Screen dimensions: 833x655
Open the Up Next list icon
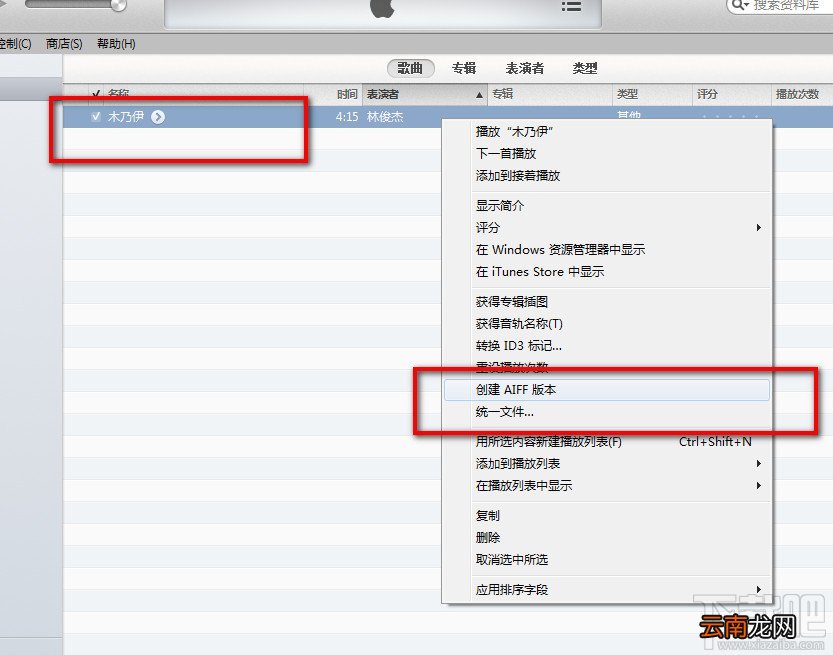click(571, 6)
